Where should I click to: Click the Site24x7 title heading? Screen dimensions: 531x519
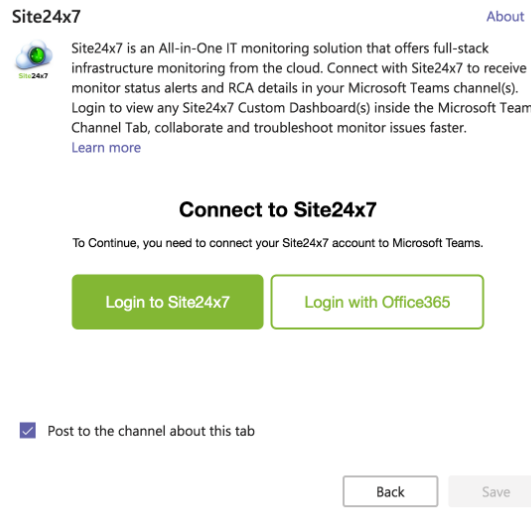click(x=46, y=17)
